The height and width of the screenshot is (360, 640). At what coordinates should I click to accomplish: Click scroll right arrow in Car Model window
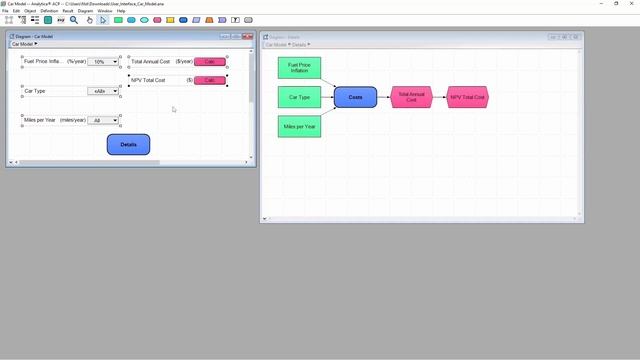tap(246, 162)
